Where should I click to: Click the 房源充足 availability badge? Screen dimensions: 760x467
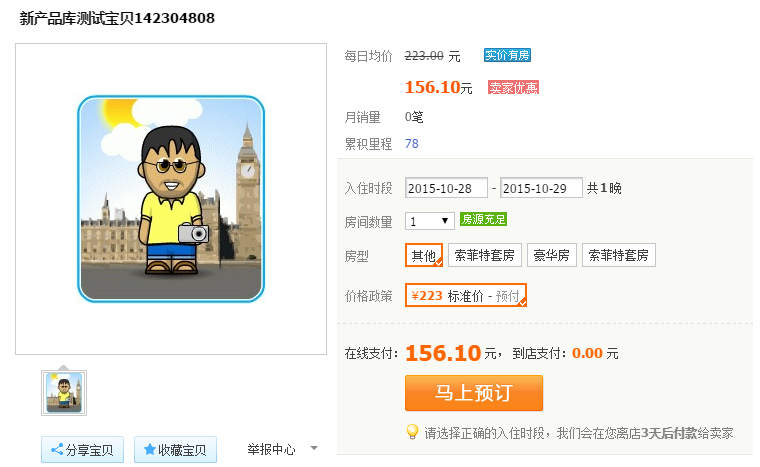(483, 219)
